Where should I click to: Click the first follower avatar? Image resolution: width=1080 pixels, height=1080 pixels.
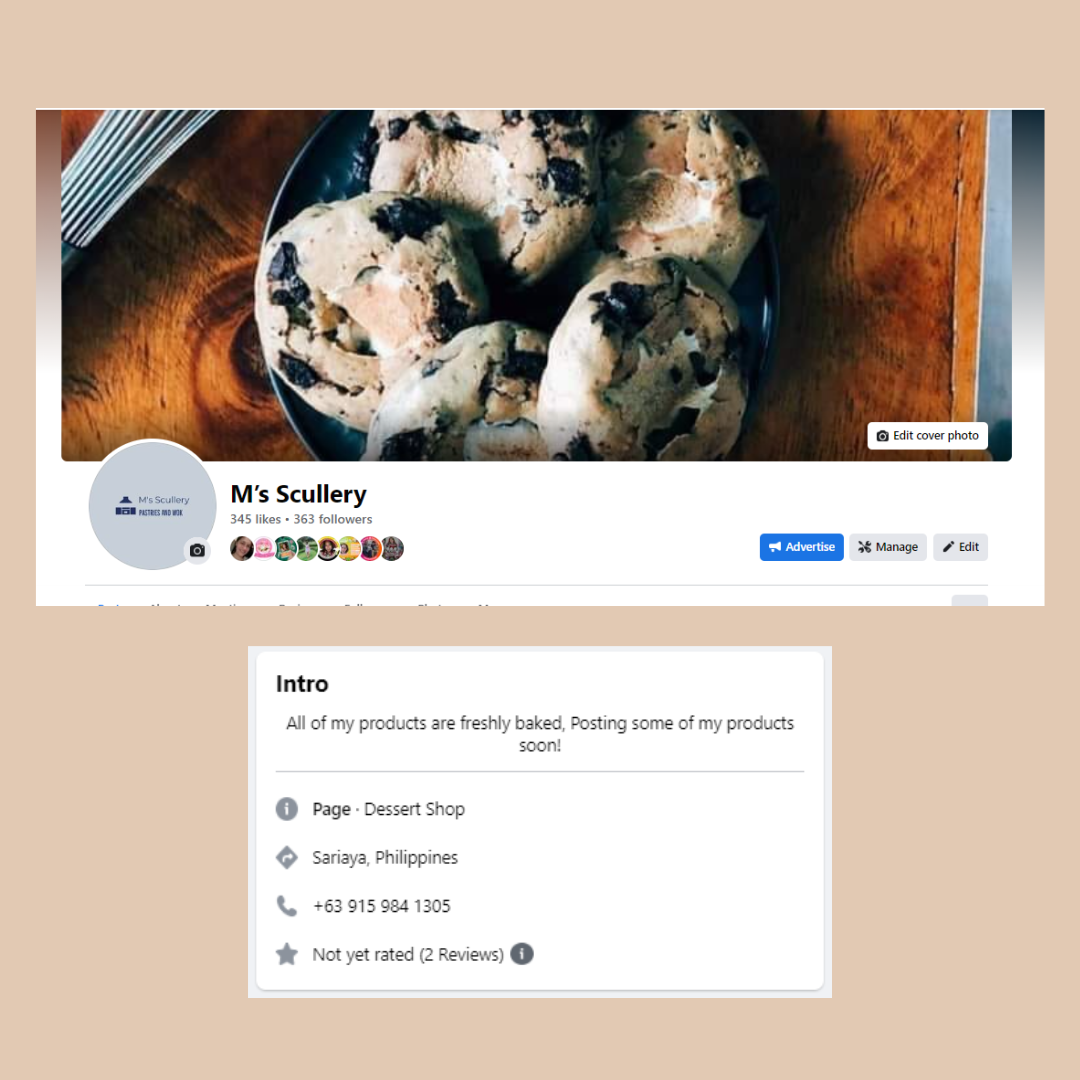coord(242,548)
